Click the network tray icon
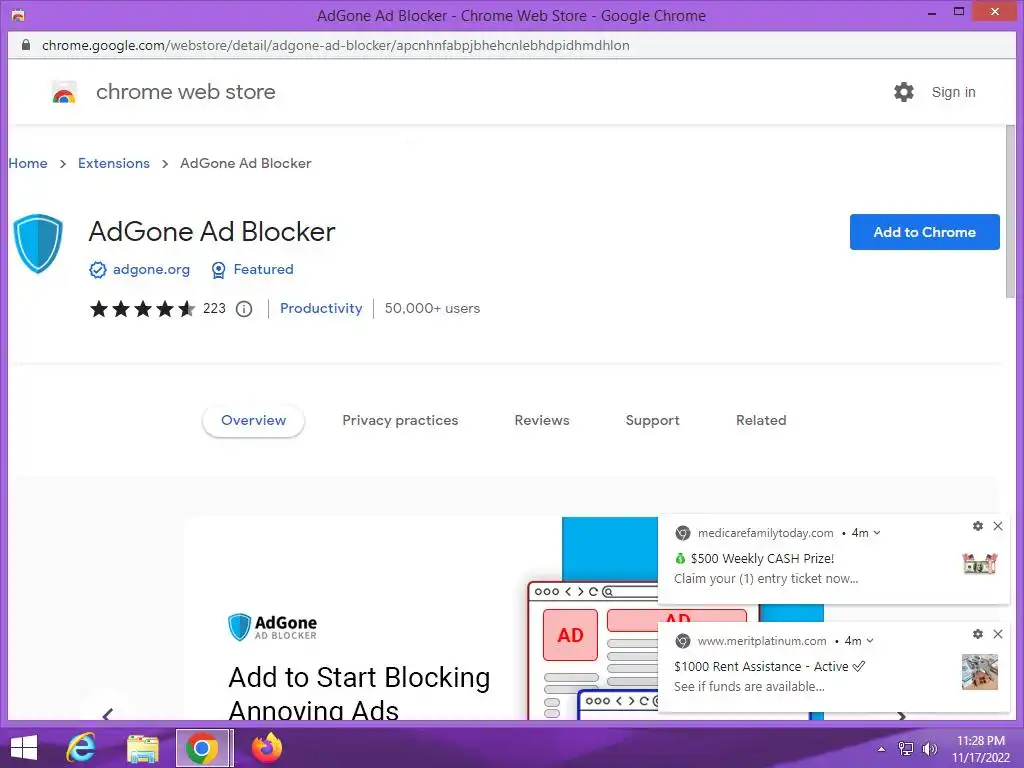 (x=906, y=749)
